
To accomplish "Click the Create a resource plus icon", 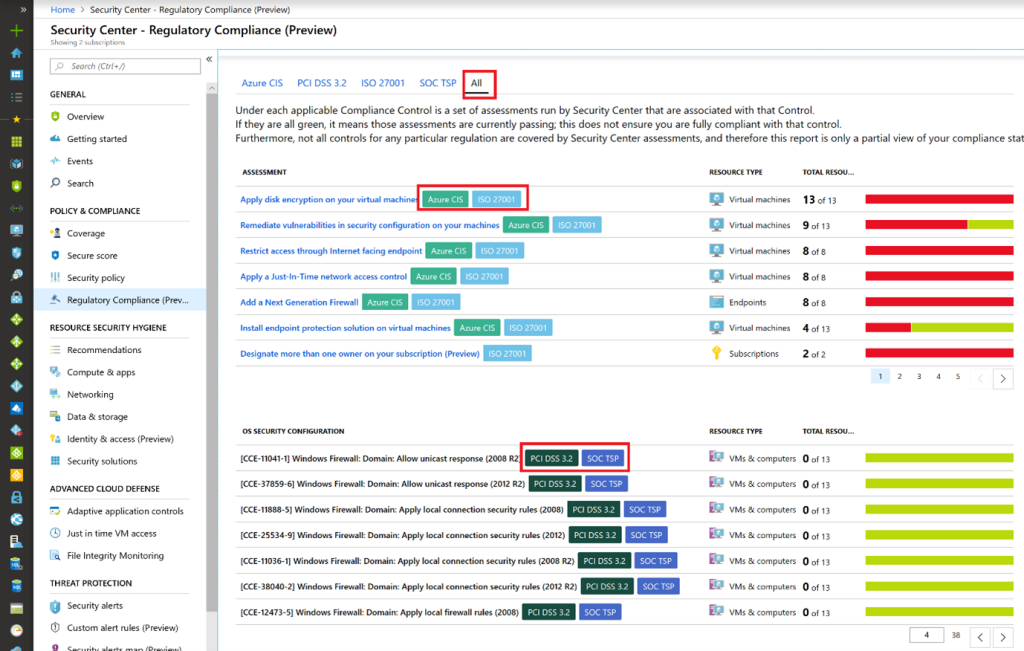I will click(x=16, y=30).
